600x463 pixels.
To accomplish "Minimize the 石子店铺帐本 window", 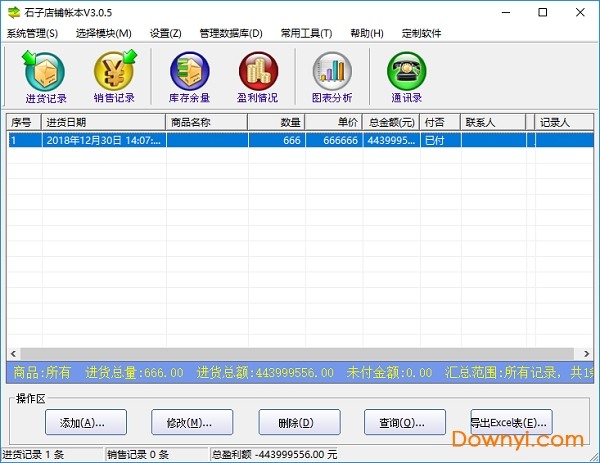I will (x=506, y=13).
